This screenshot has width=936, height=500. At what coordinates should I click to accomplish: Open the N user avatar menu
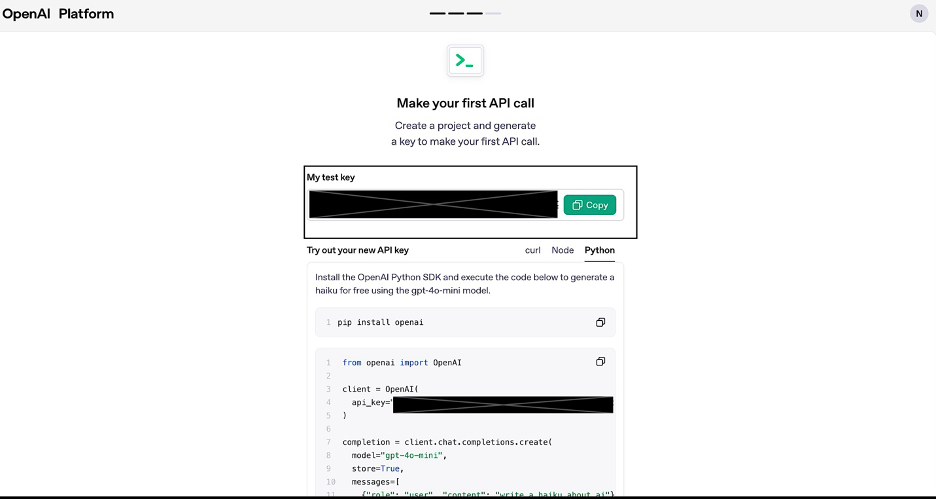(919, 13)
